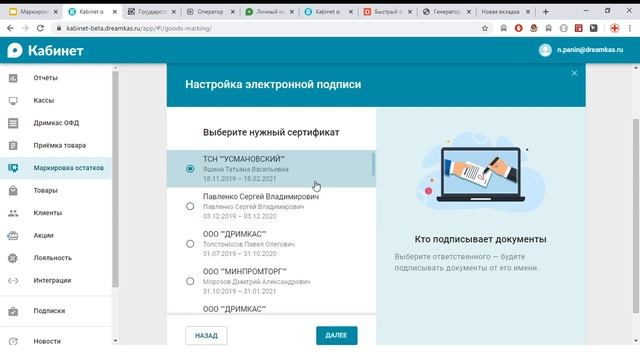Open the user avatar icon
The height and width of the screenshot is (360, 640).
545,50
